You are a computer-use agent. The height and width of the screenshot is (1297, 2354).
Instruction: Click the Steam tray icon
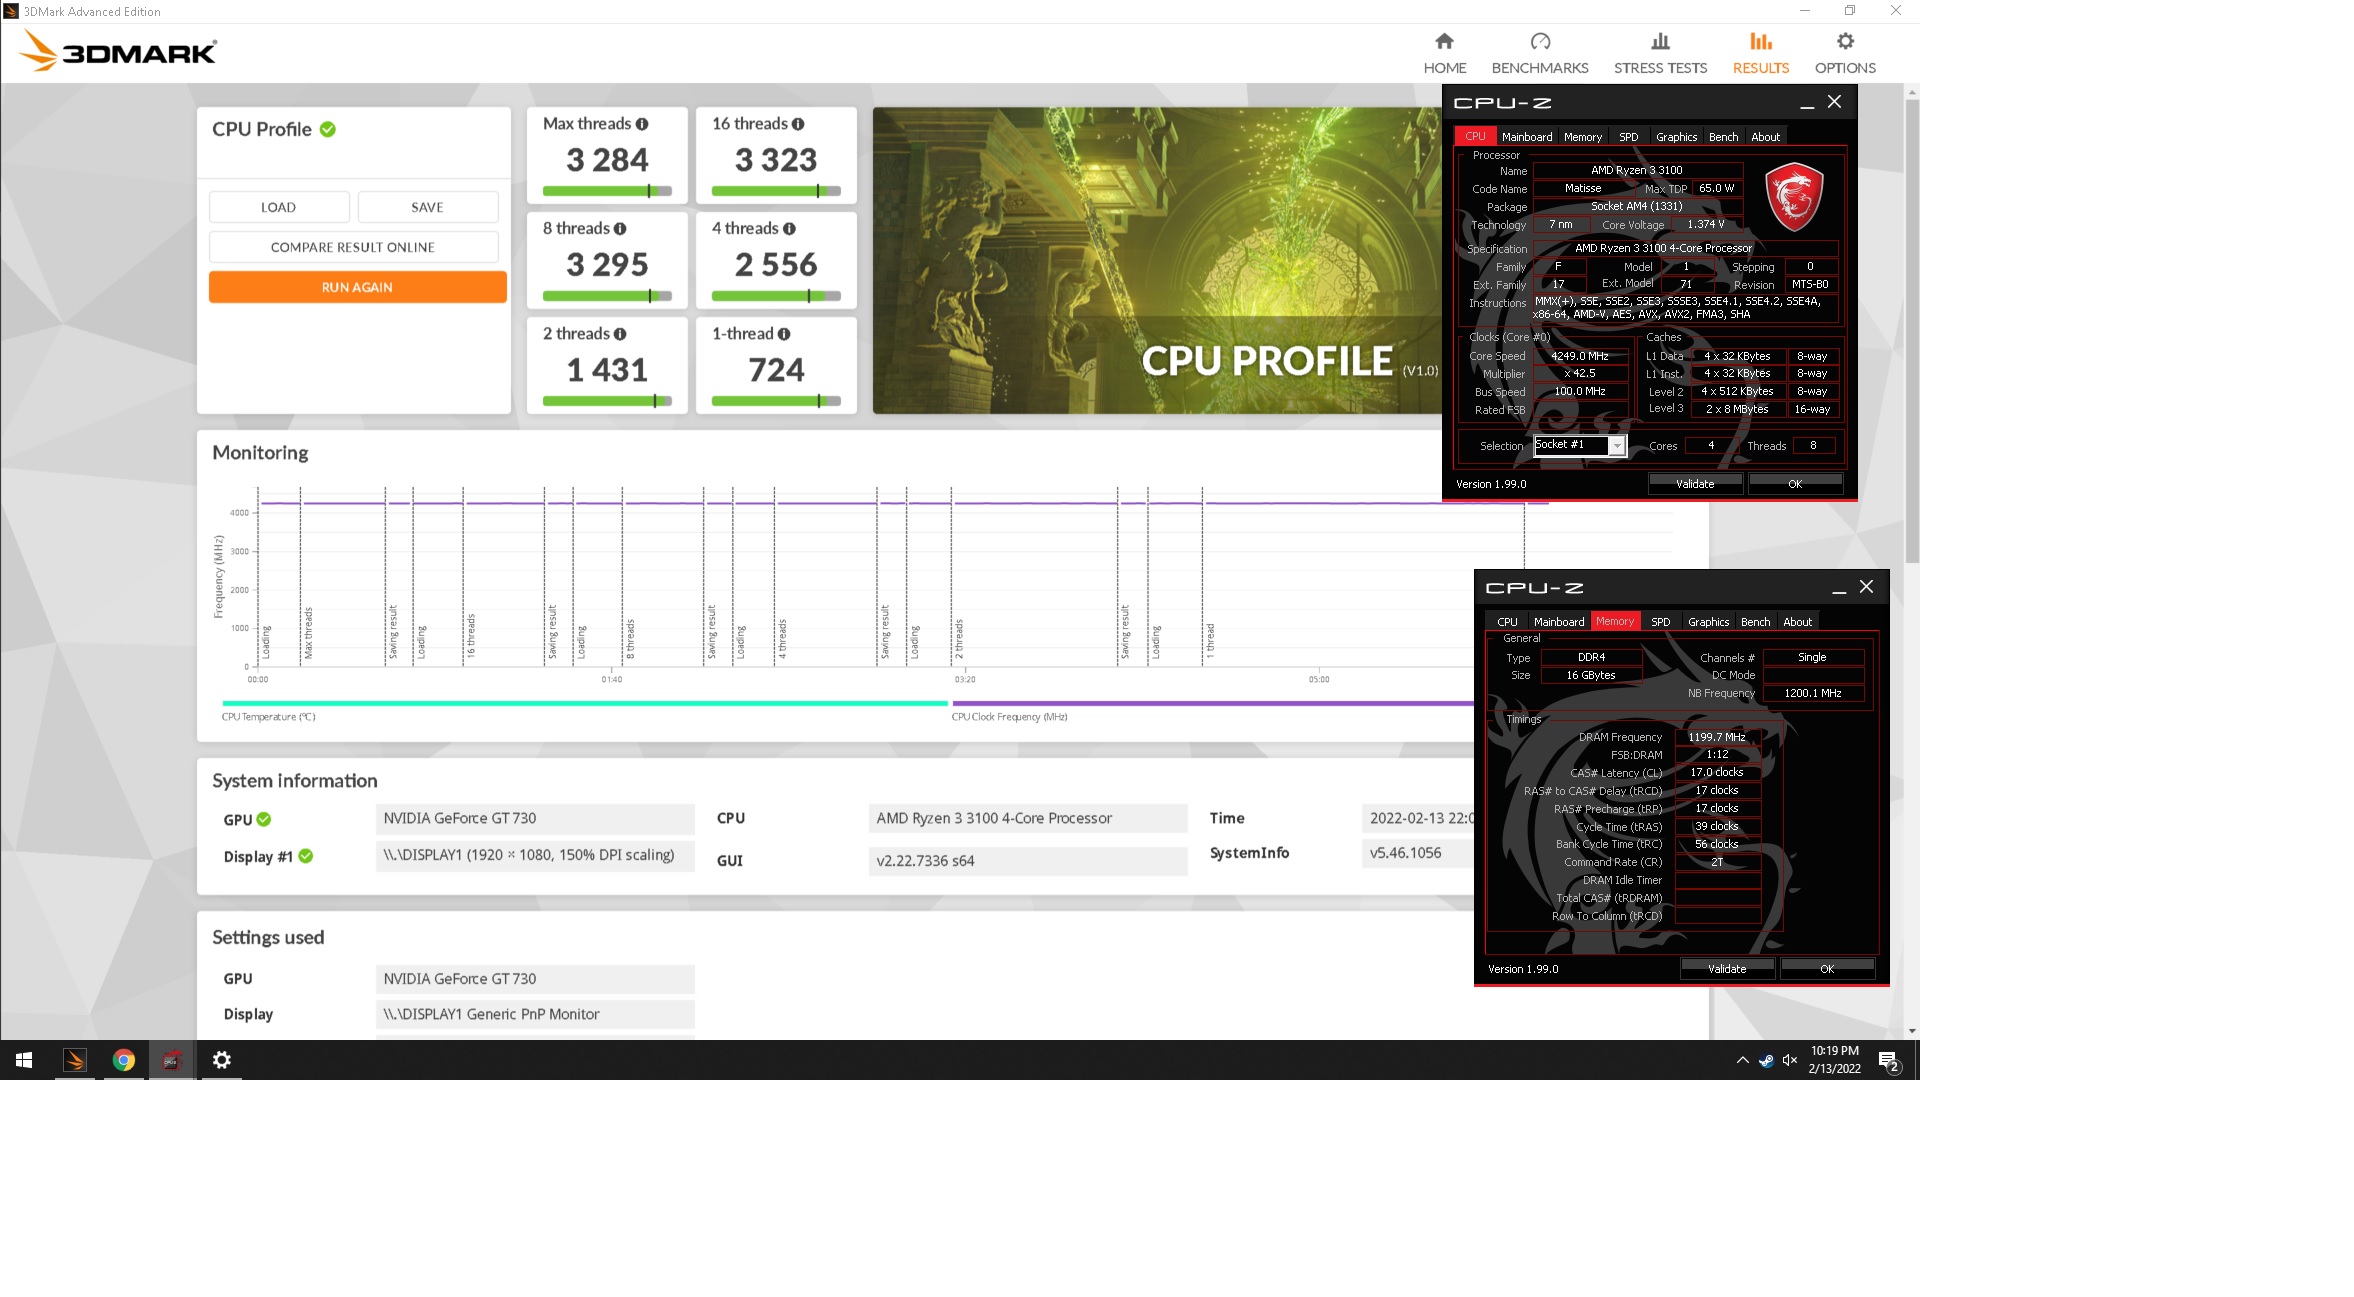1766,1061
